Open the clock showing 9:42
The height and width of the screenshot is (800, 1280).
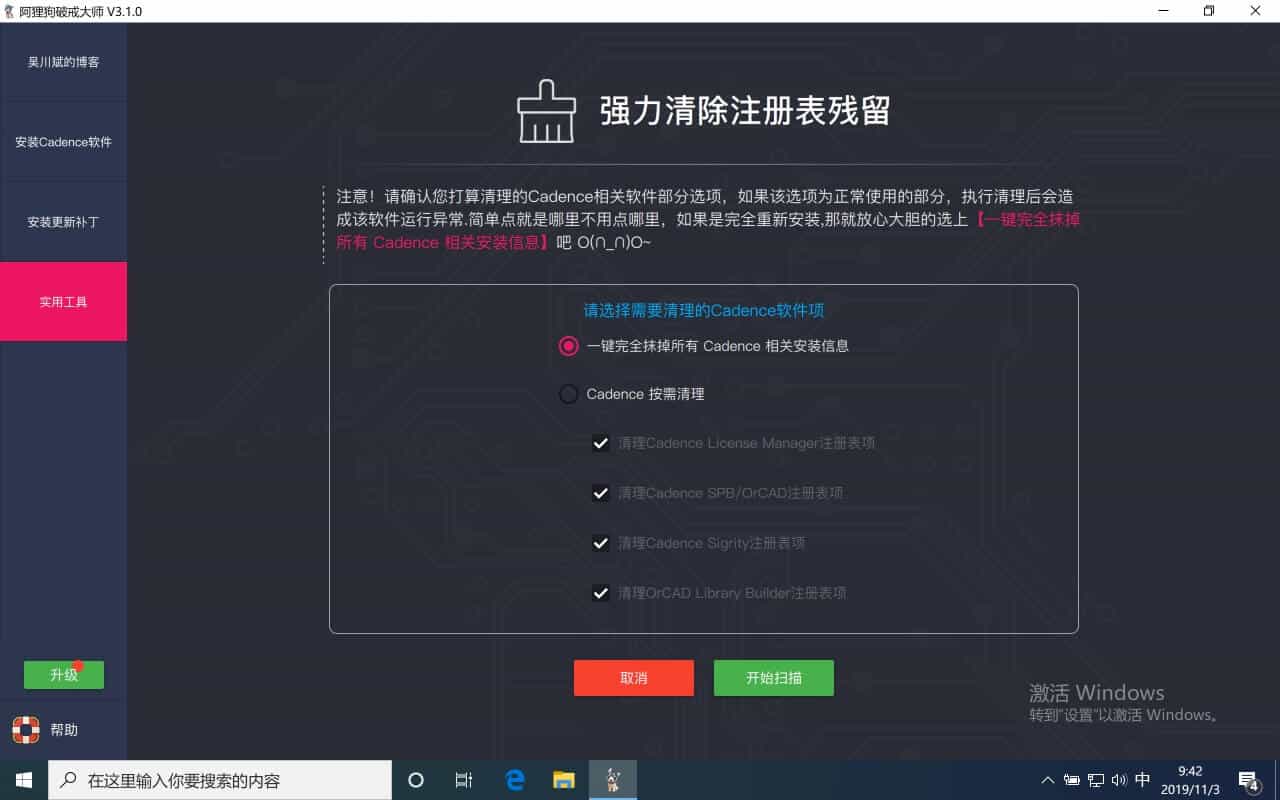(1190, 780)
